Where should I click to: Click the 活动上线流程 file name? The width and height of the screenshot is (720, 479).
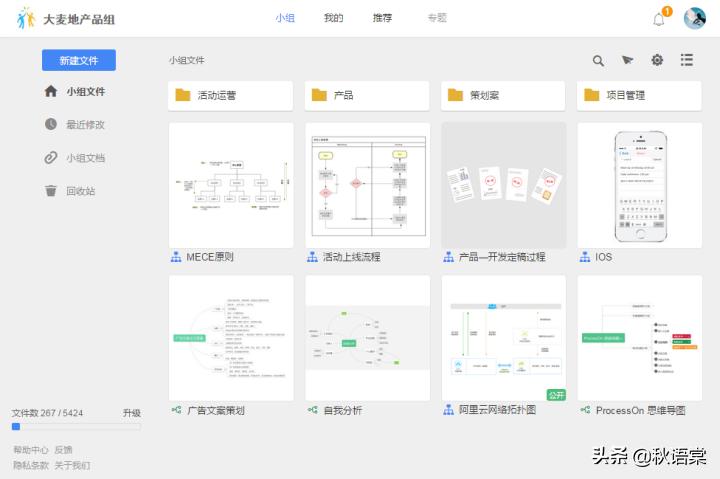click(x=351, y=257)
